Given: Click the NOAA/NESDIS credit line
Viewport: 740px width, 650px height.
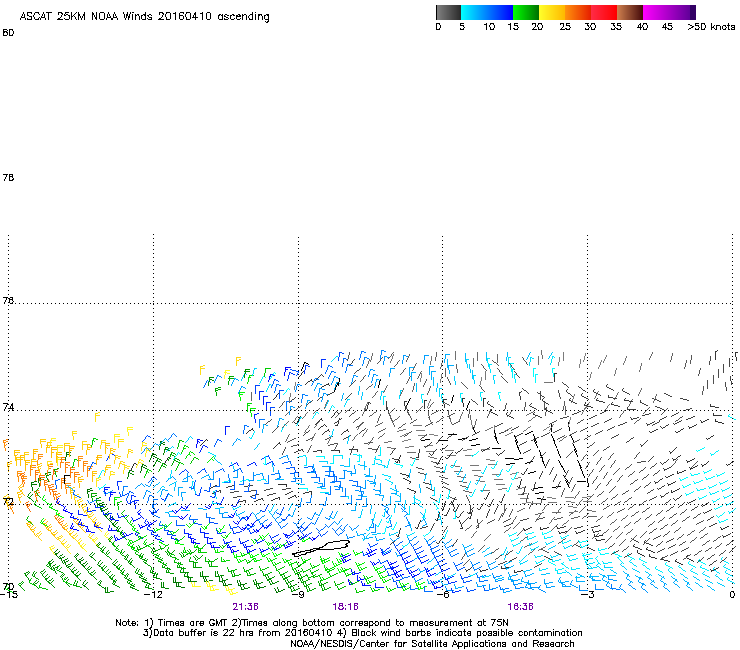Looking at the screenshot, I should (432, 644).
